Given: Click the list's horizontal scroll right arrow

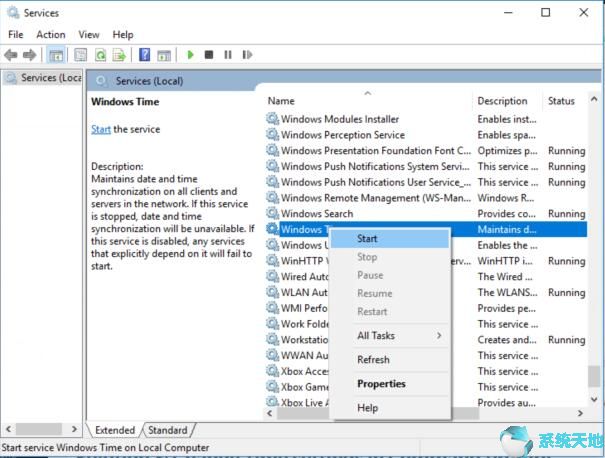Looking at the screenshot, I should pos(580,413).
